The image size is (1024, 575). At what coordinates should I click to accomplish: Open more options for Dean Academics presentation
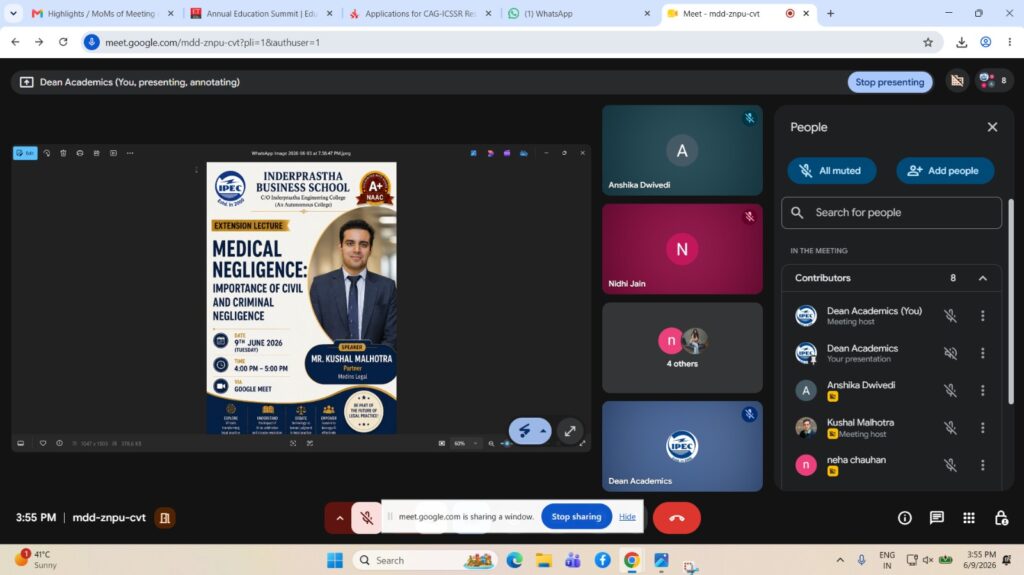(982, 353)
